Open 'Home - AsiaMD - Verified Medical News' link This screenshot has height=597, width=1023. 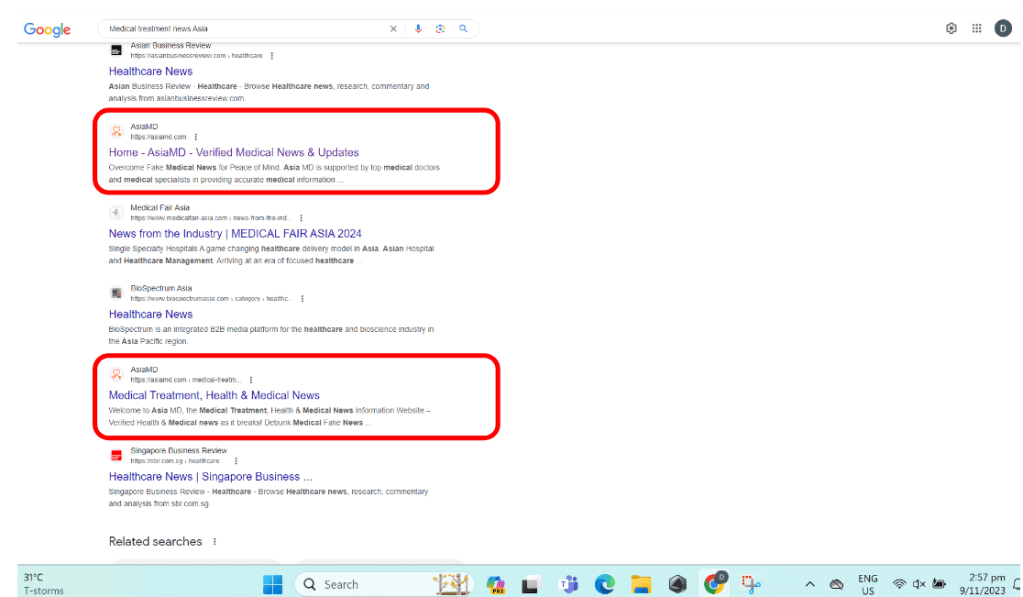click(233, 152)
